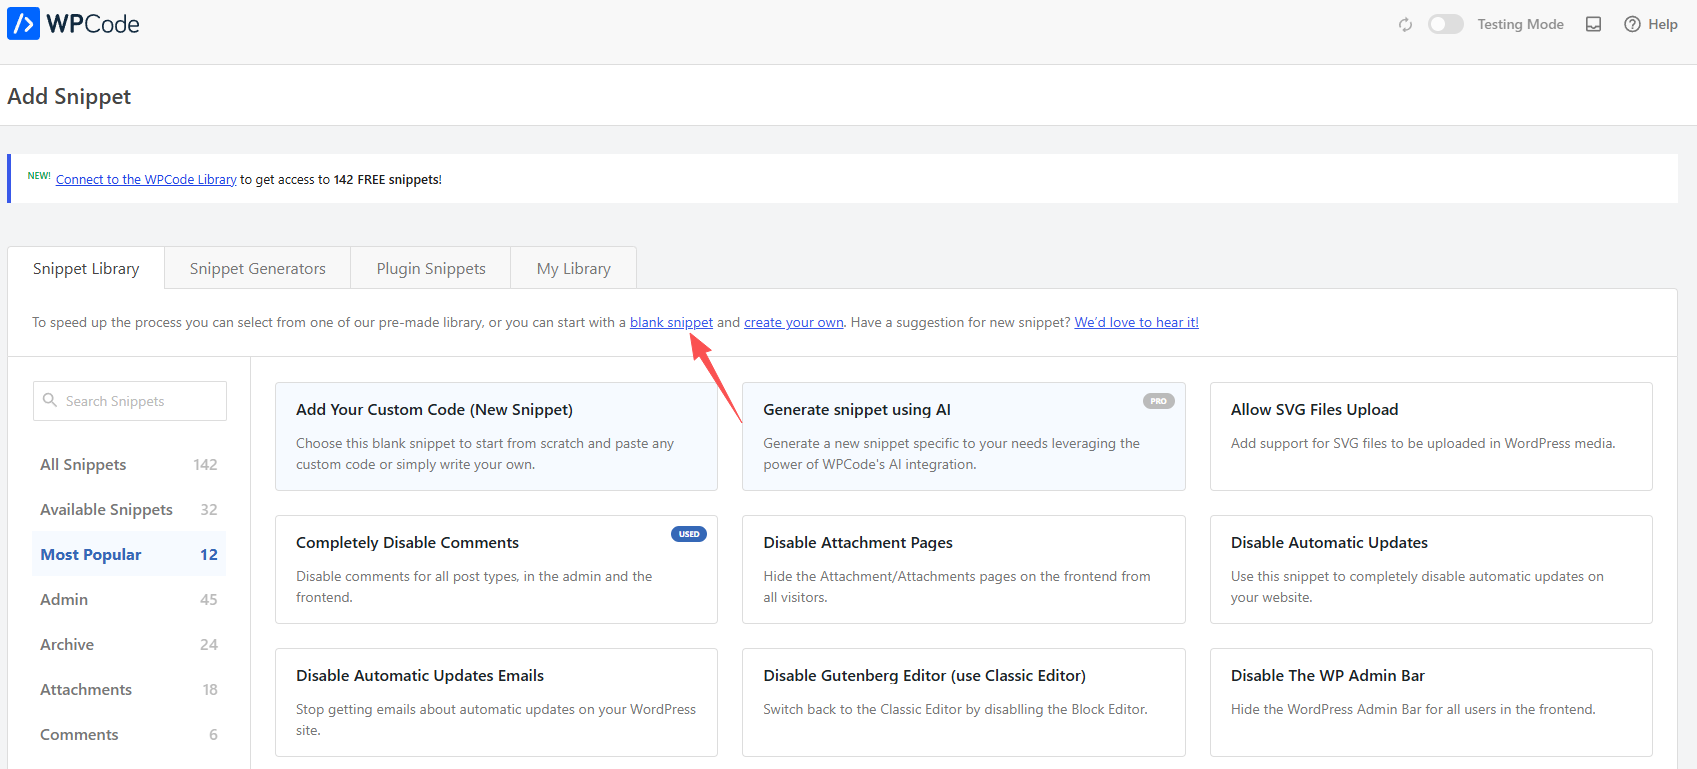Click the search magnifier icon

(50, 400)
